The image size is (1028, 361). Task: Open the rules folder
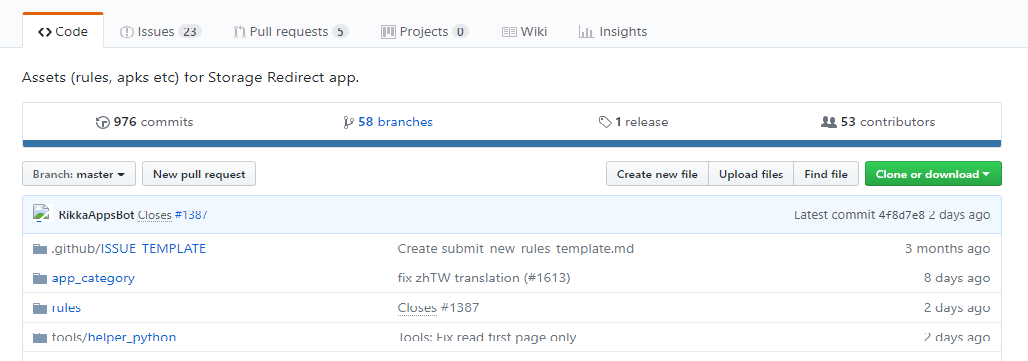[66, 308]
